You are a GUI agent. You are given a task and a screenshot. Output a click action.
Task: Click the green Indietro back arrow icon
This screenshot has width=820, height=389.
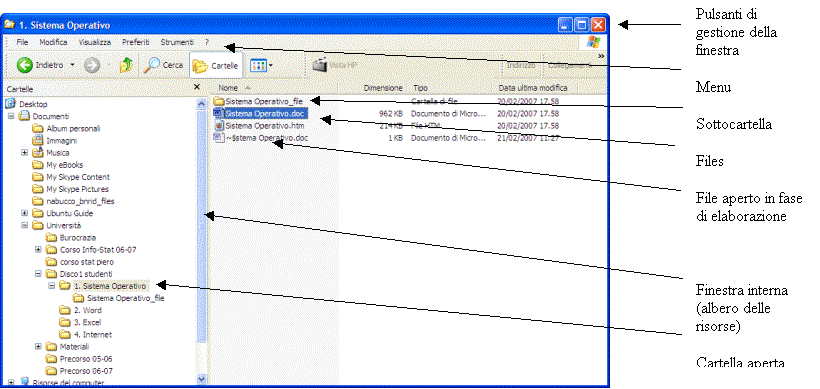(x=25, y=65)
